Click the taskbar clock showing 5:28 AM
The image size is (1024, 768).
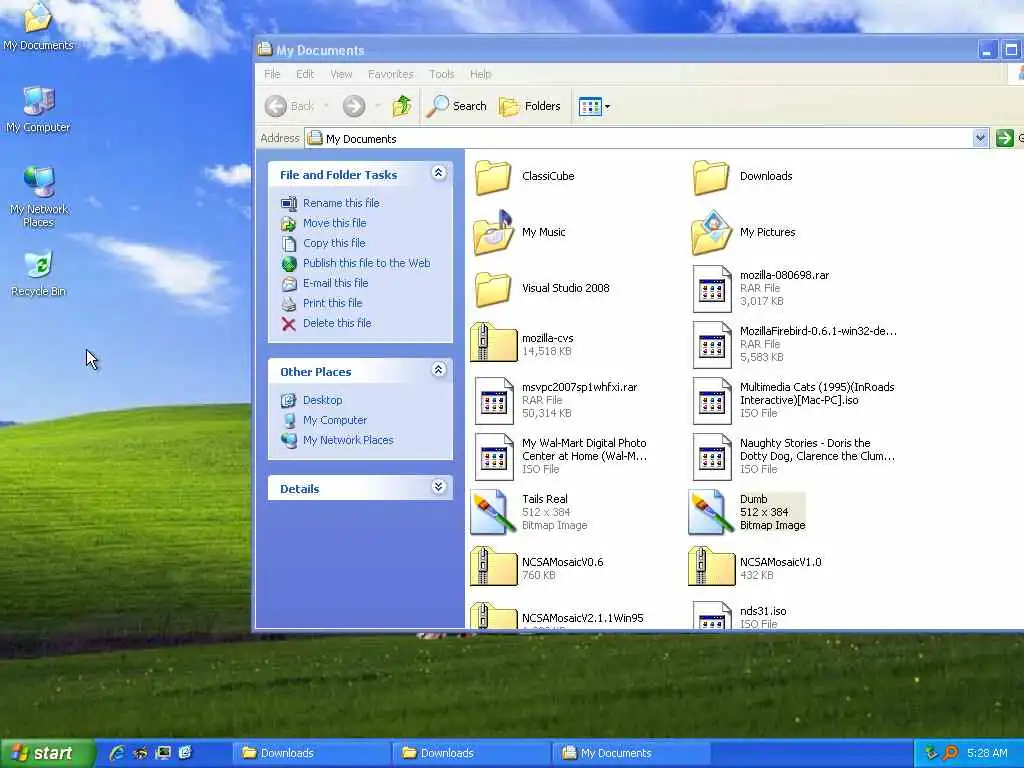point(987,753)
